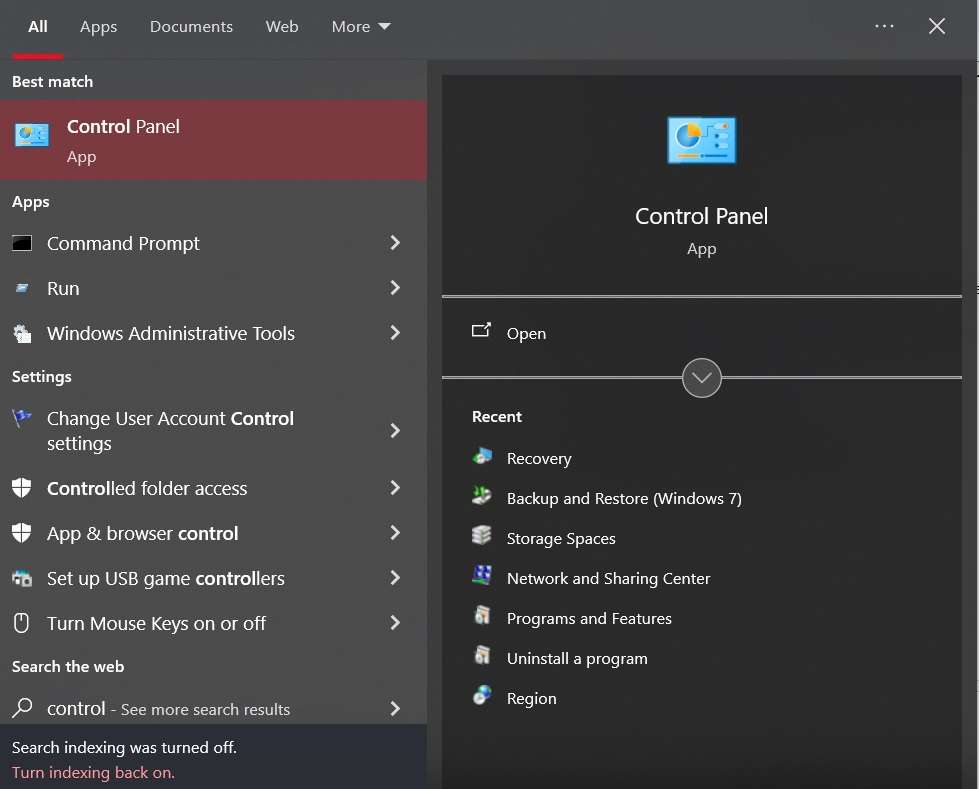Open Uninstall a program from Recent

pos(577,659)
